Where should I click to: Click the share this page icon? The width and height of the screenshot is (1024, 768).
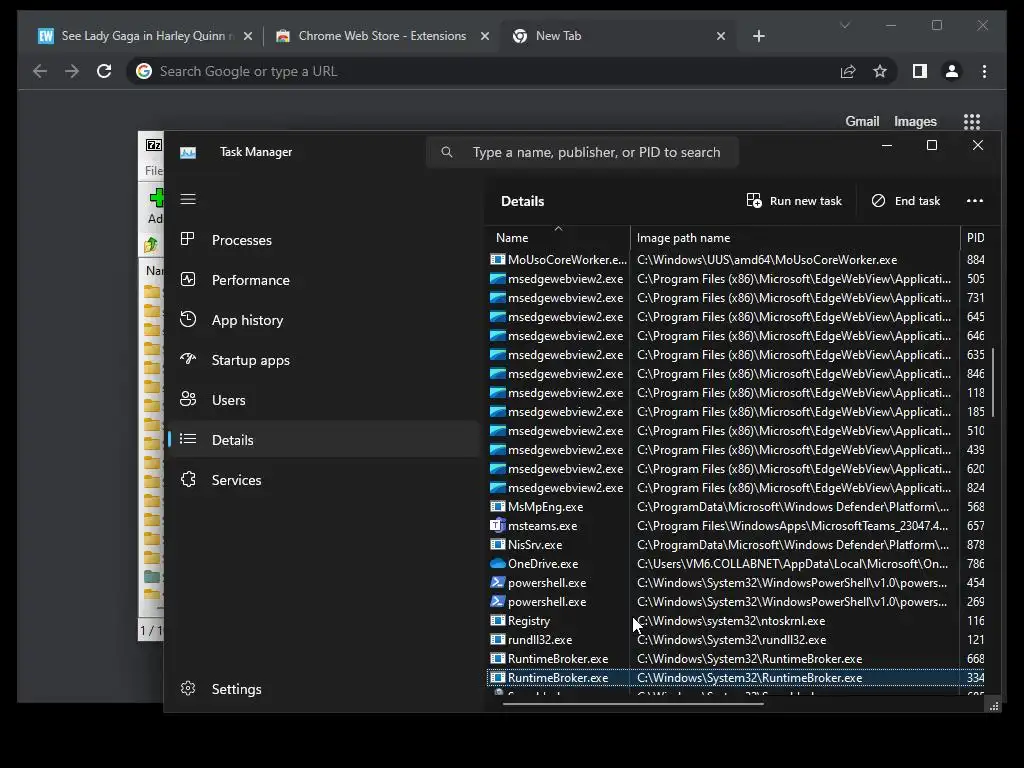[x=848, y=71]
